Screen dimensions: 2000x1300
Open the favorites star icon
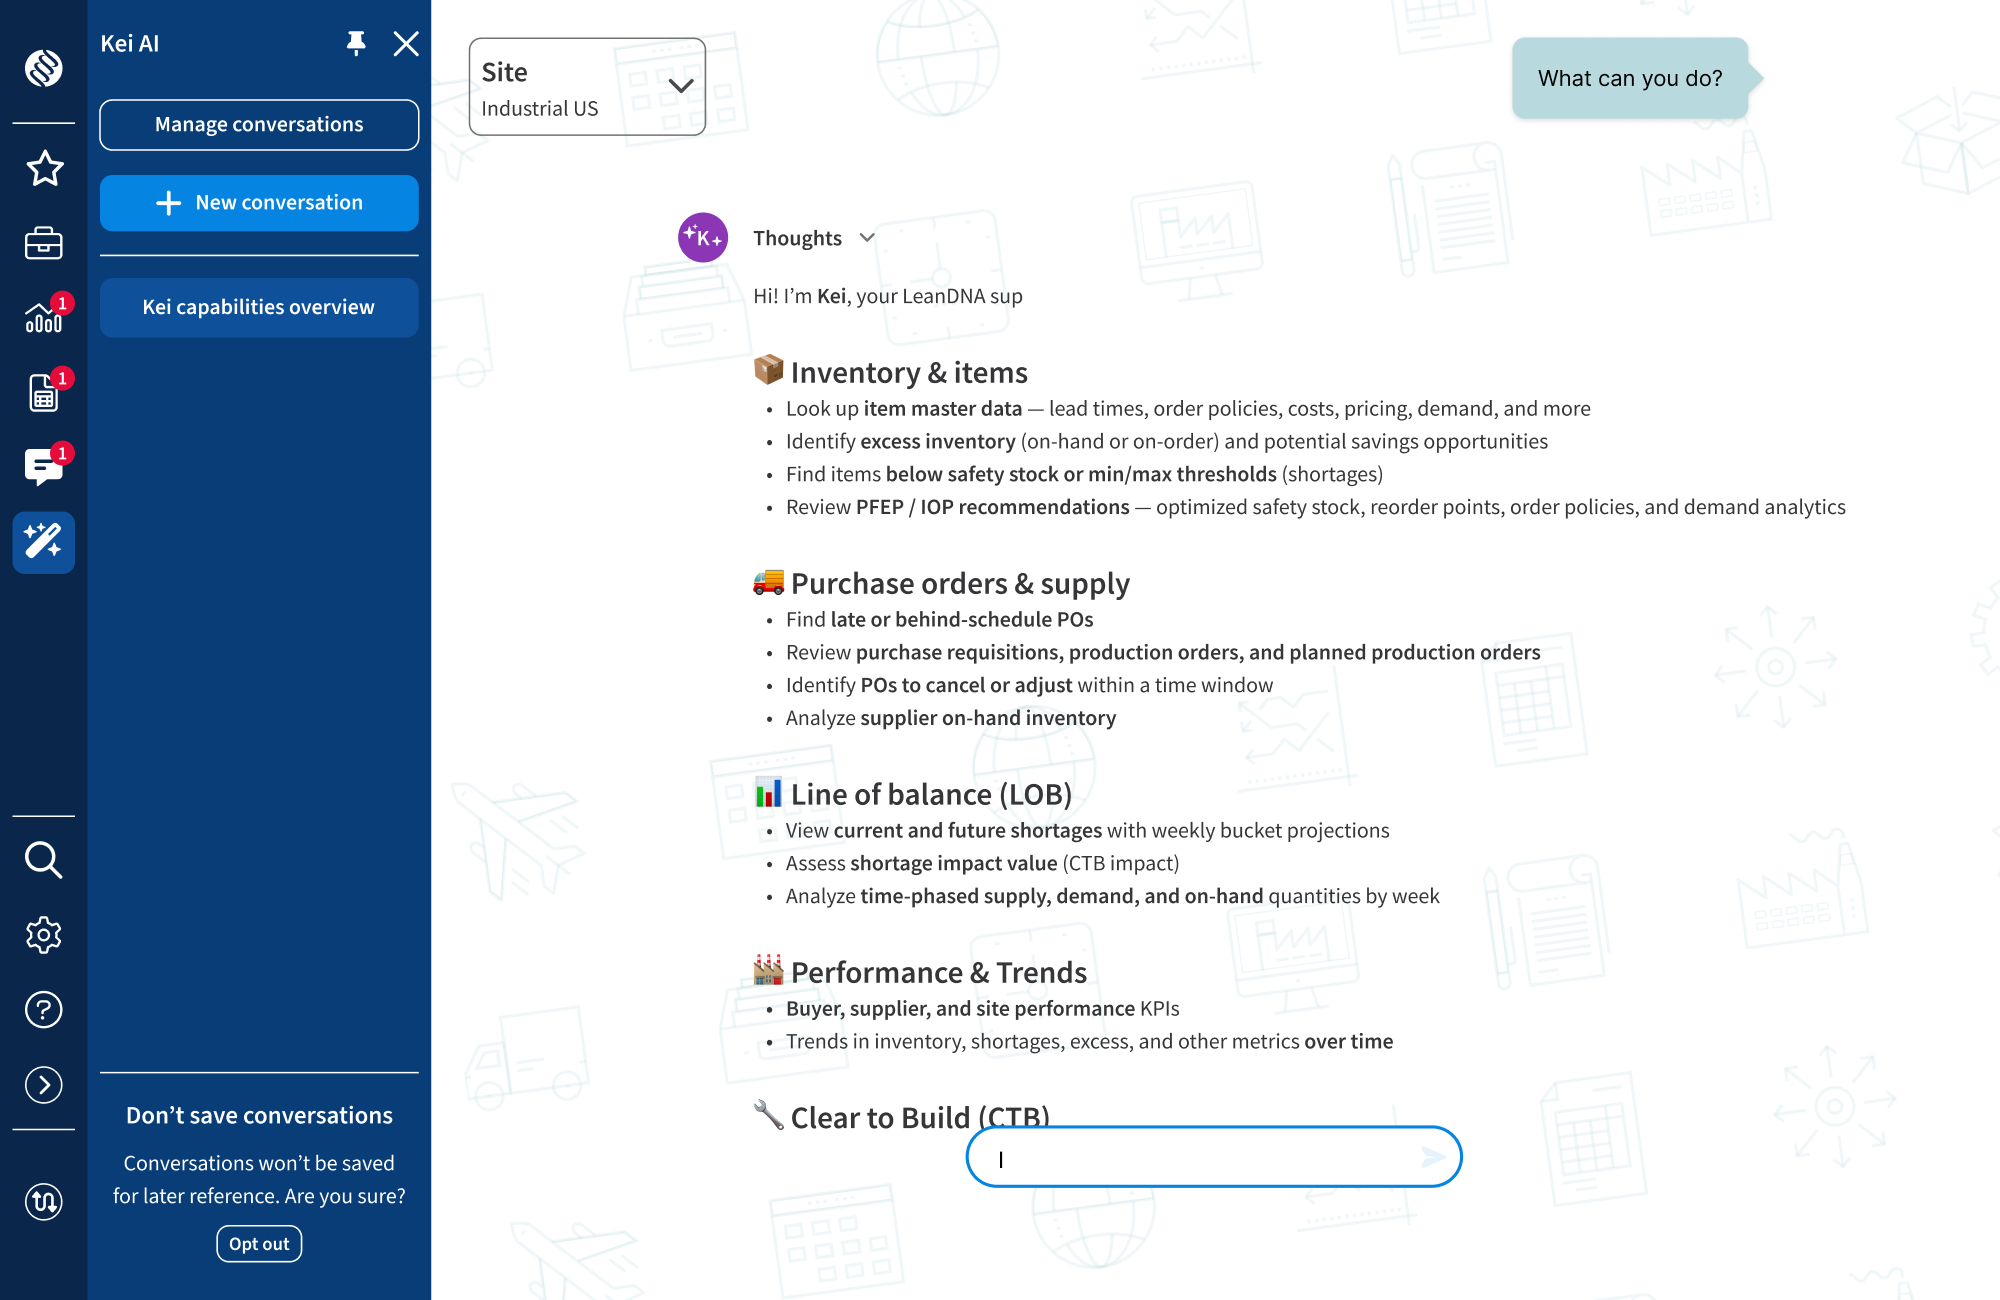(x=44, y=168)
